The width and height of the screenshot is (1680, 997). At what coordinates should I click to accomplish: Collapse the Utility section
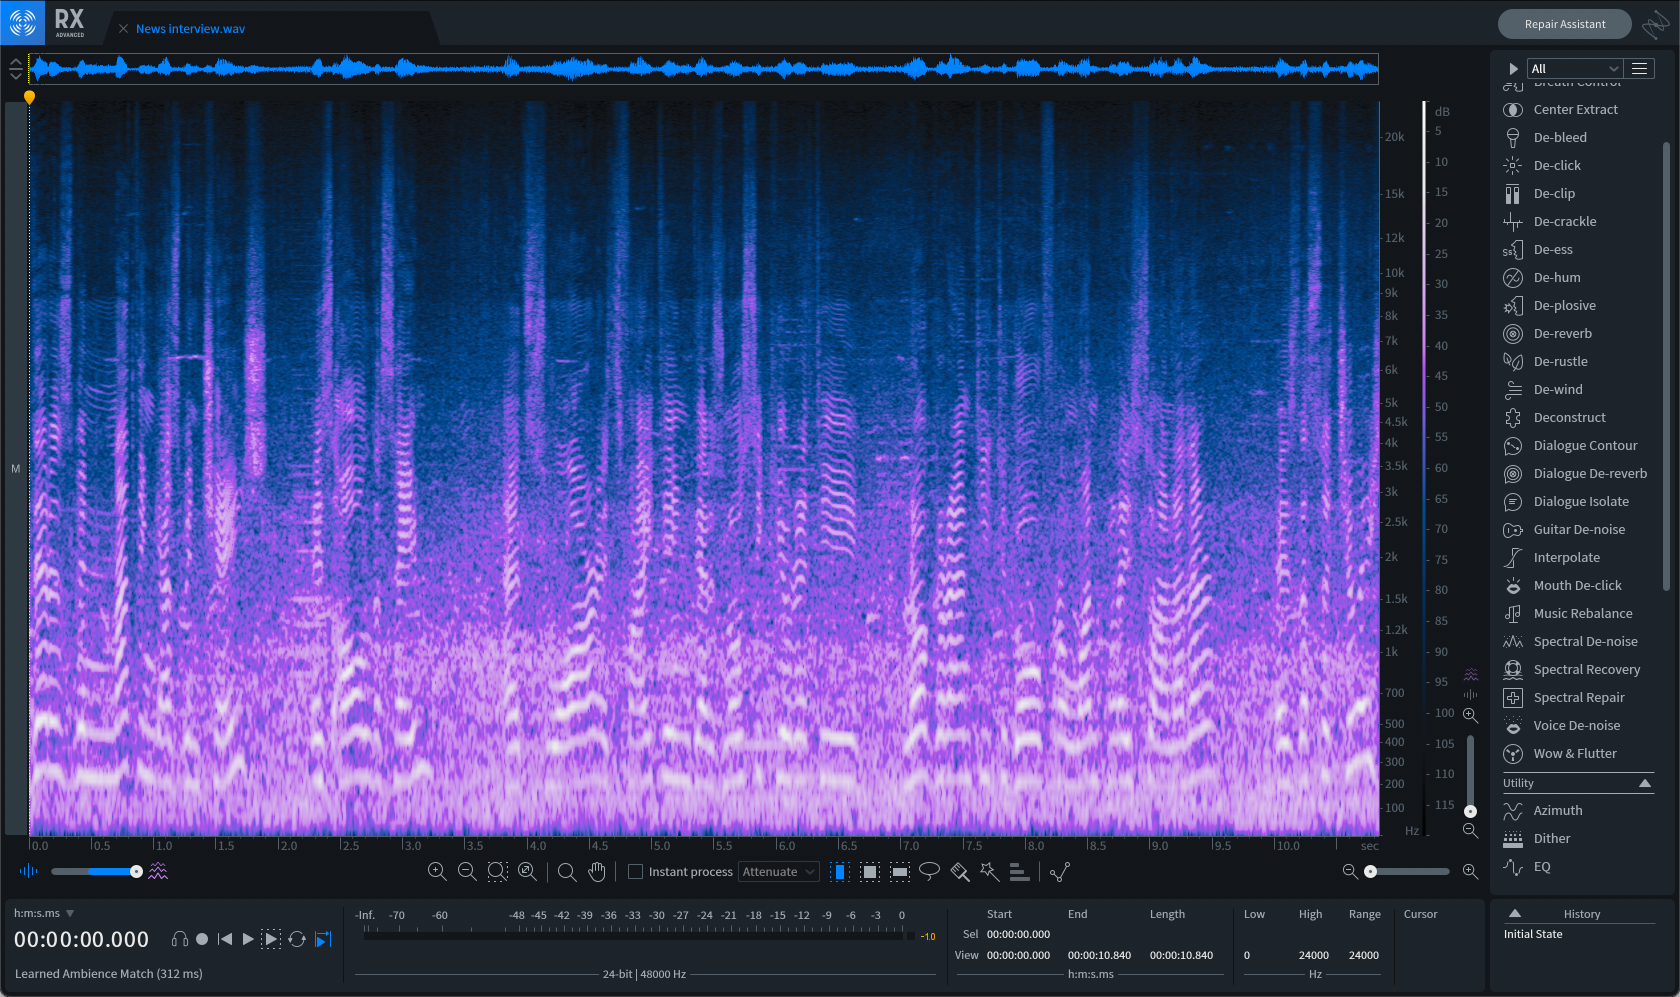coord(1644,783)
